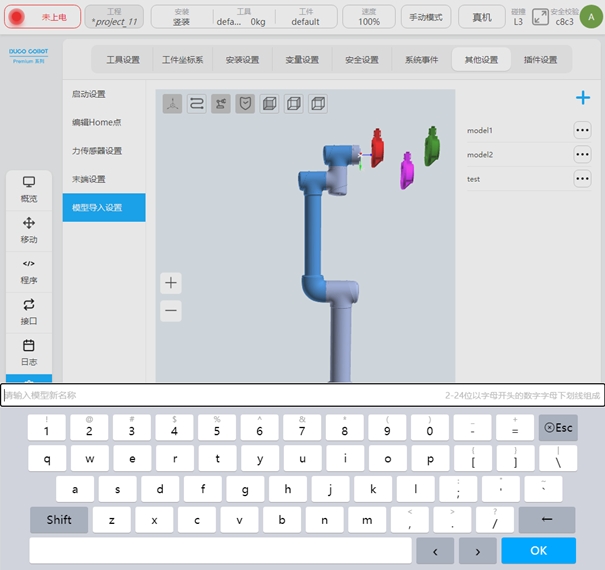Open the 移动 (Move) sidebar icon

point(29,230)
